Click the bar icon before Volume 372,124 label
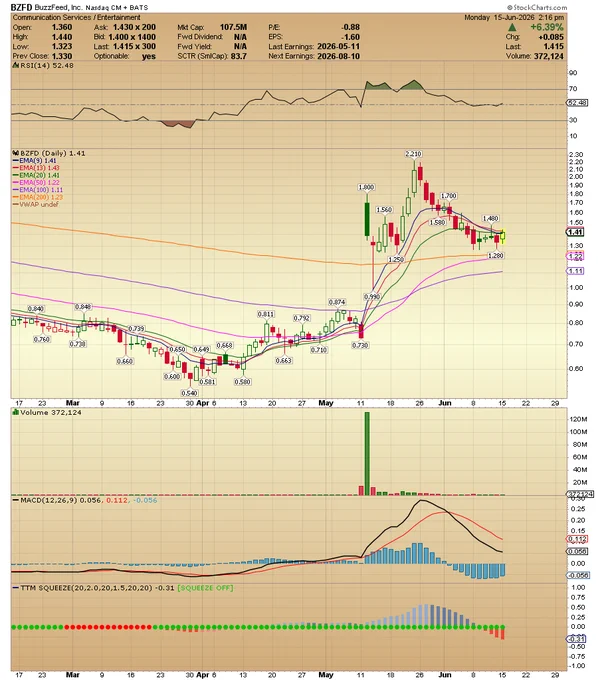Viewport: 598px width, 680px height. click(16, 412)
